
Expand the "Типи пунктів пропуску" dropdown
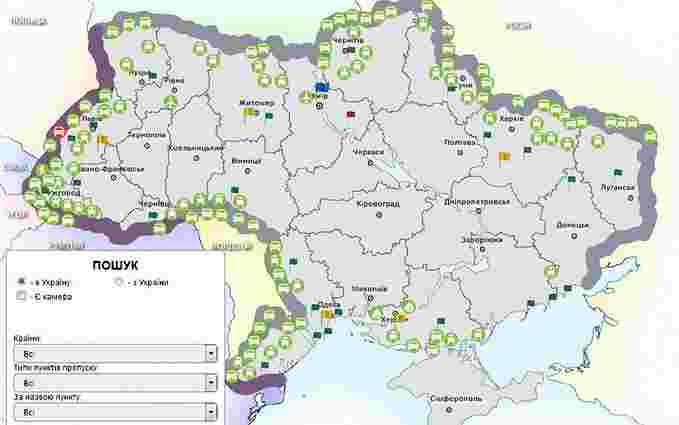[115, 382]
